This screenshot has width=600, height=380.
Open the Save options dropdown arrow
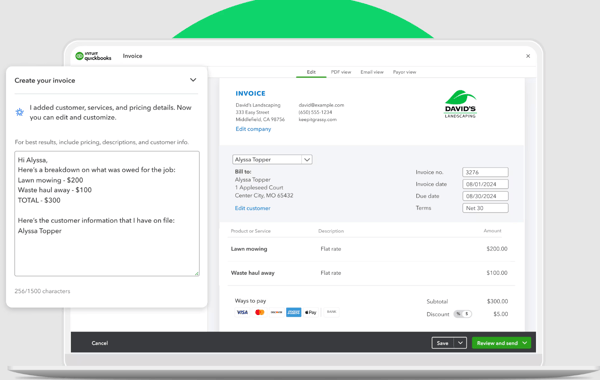[460, 343]
